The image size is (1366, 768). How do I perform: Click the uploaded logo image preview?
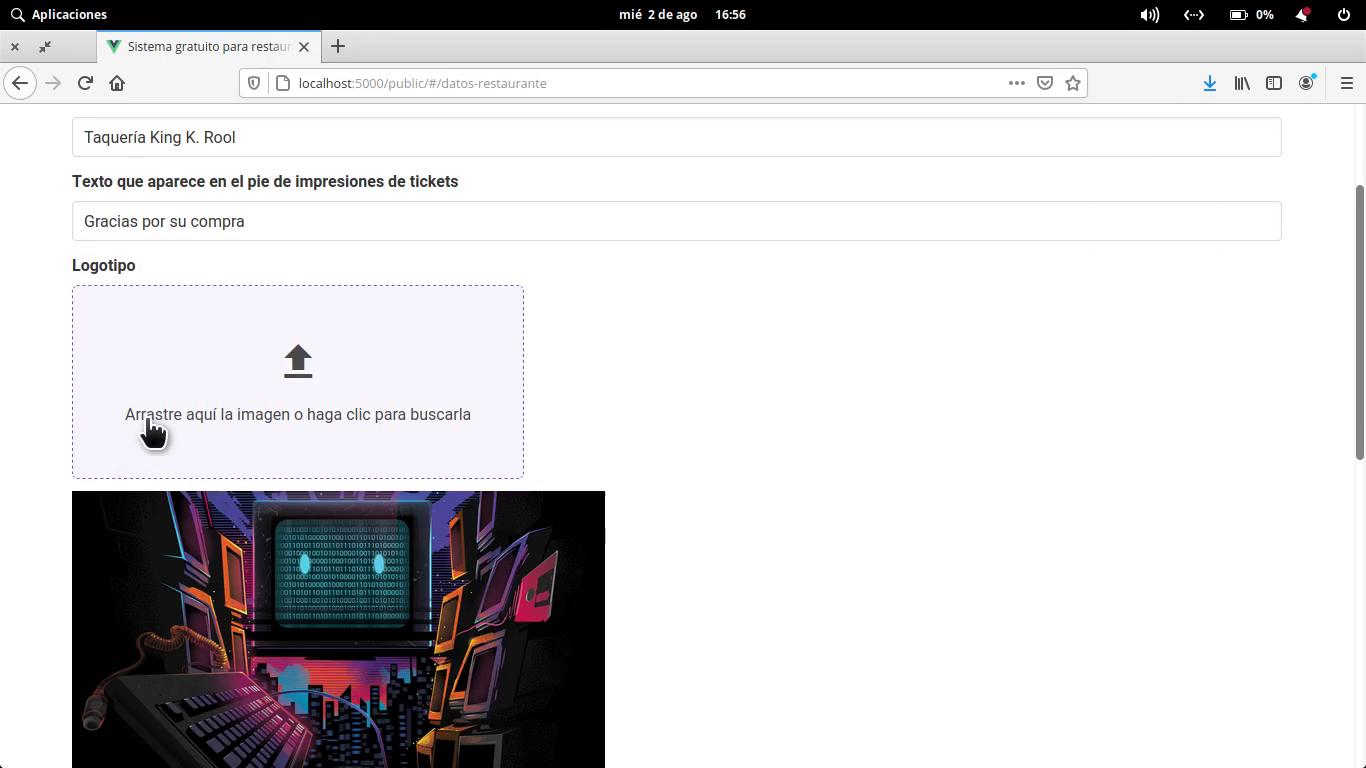[338, 629]
